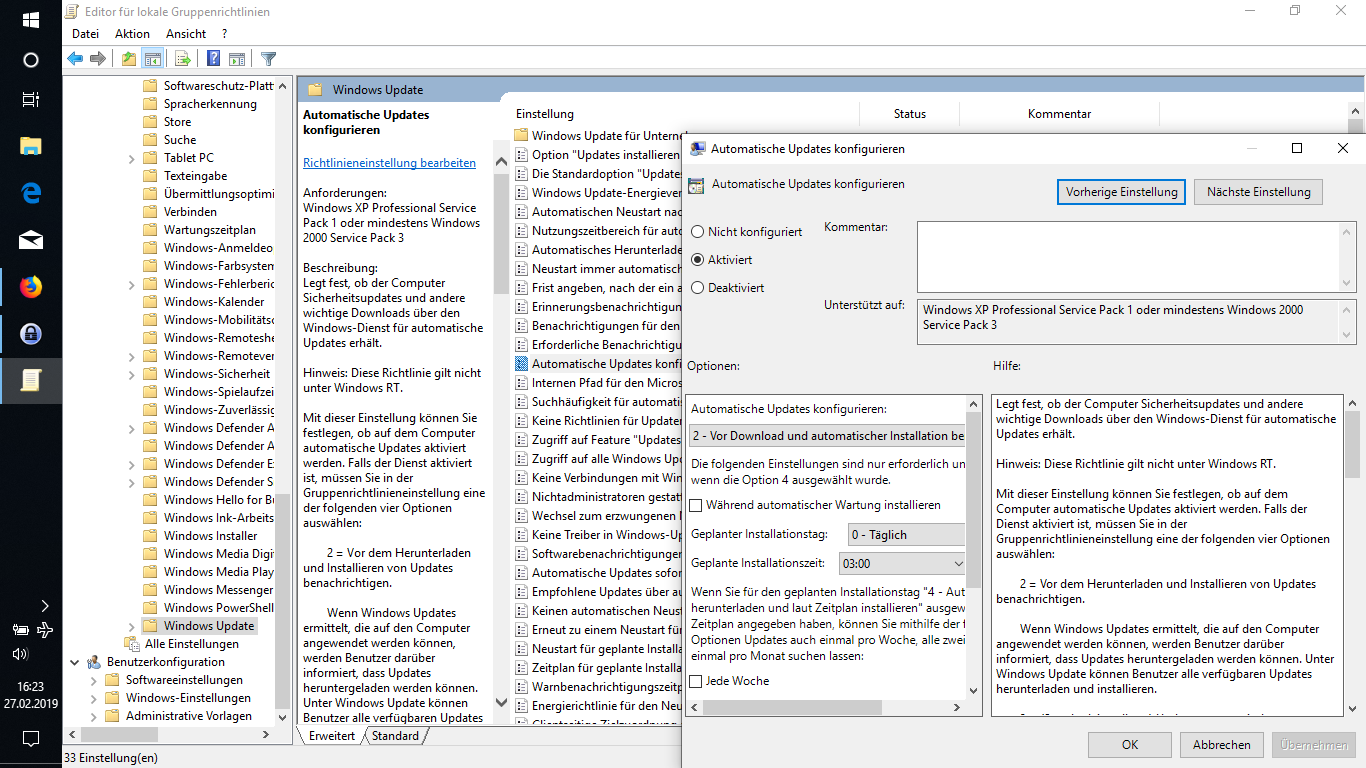Show hidden tray icons chevron
1366x768 pixels.
(44, 606)
